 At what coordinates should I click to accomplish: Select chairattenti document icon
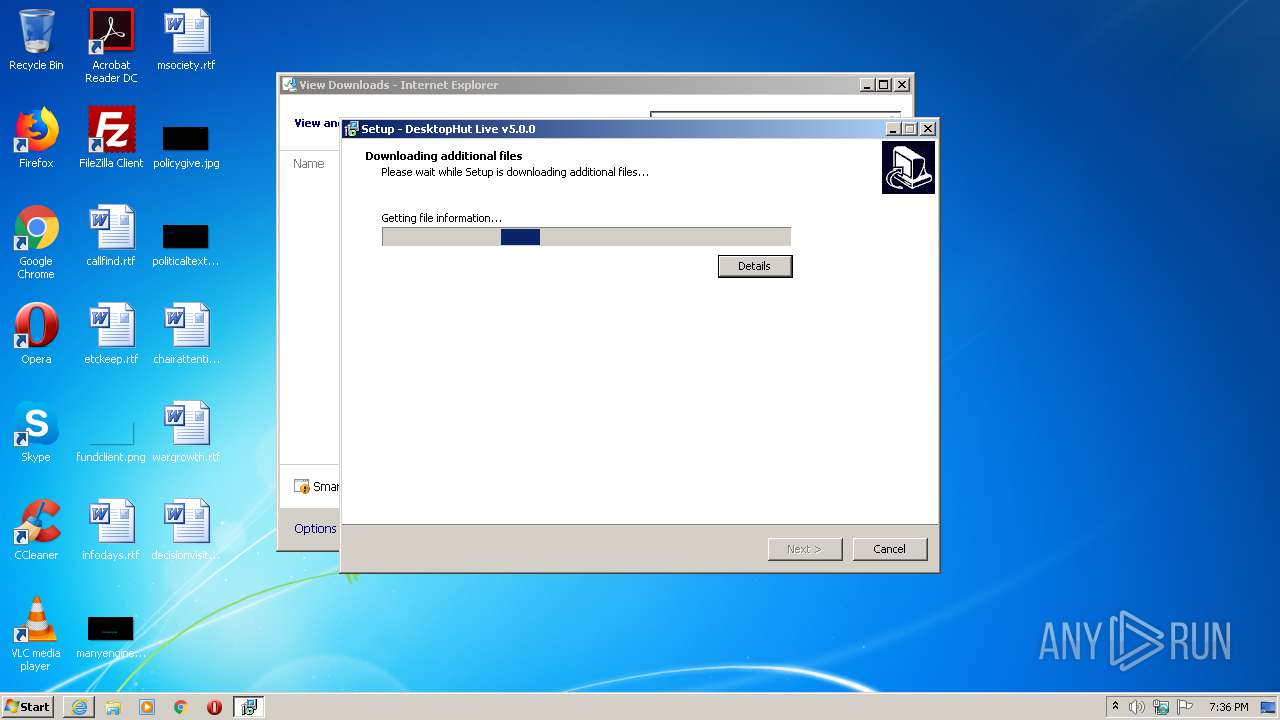coord(186,334)
